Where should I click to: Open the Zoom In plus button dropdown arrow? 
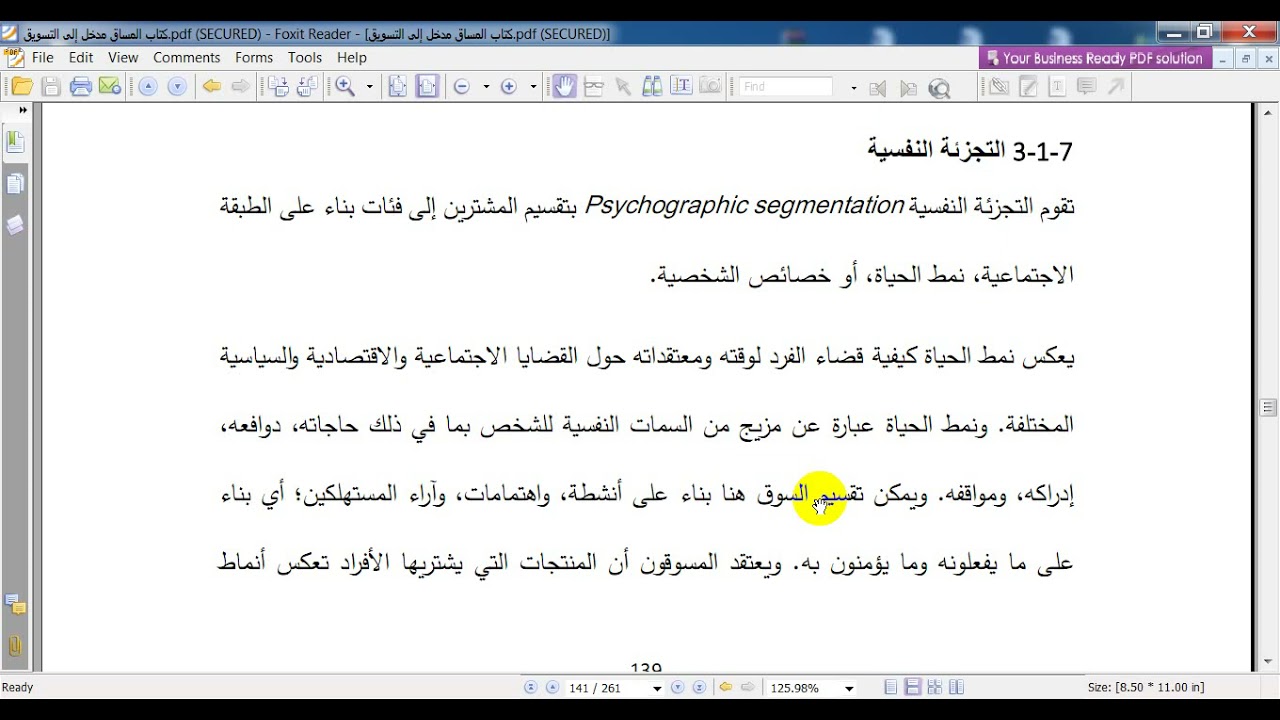click(533, 87)
